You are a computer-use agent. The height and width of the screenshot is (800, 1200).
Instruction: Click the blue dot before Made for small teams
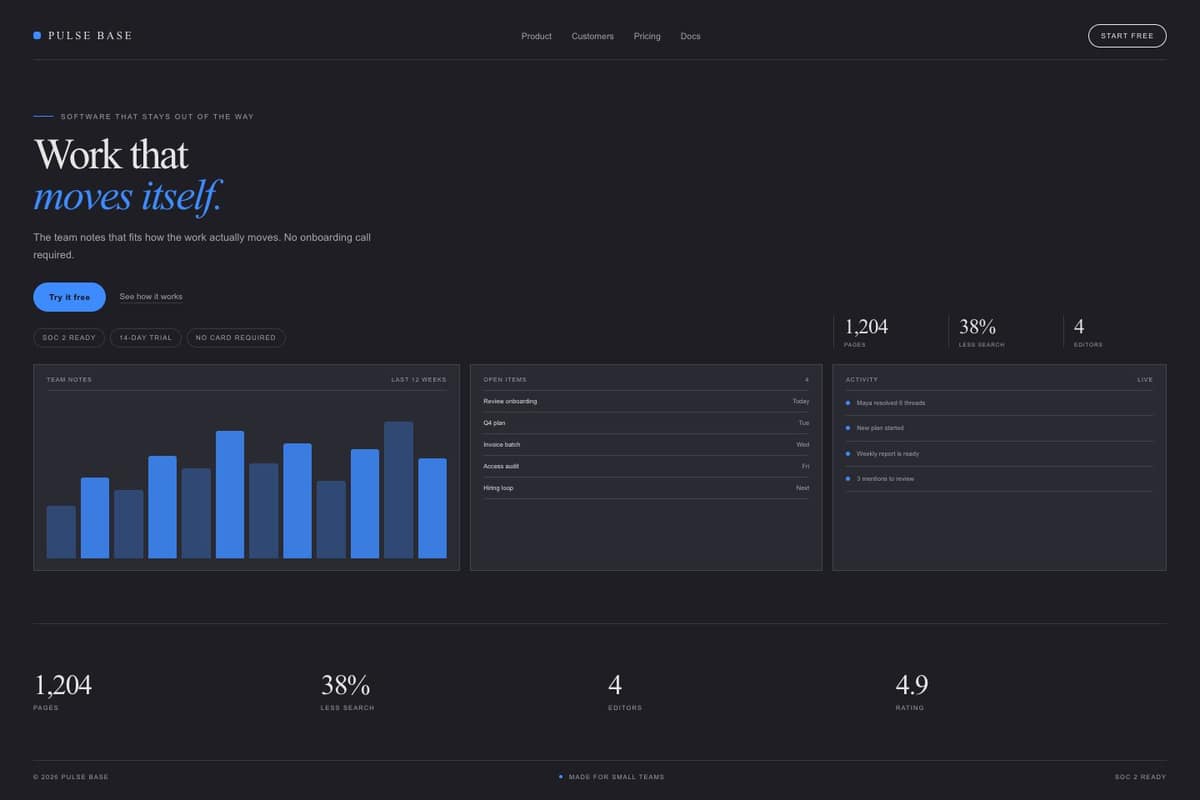(x=561, y=777)
